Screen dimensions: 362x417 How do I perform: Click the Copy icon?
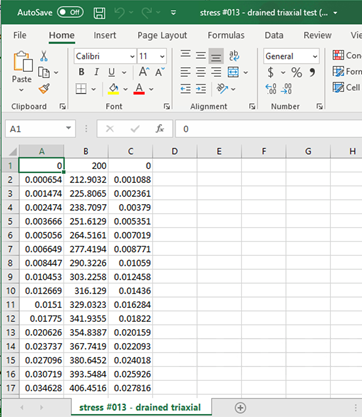point(44,72)
